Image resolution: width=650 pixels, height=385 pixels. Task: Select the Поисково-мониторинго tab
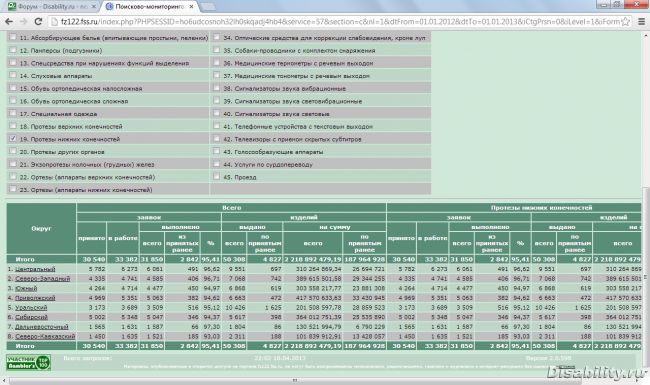149,7
